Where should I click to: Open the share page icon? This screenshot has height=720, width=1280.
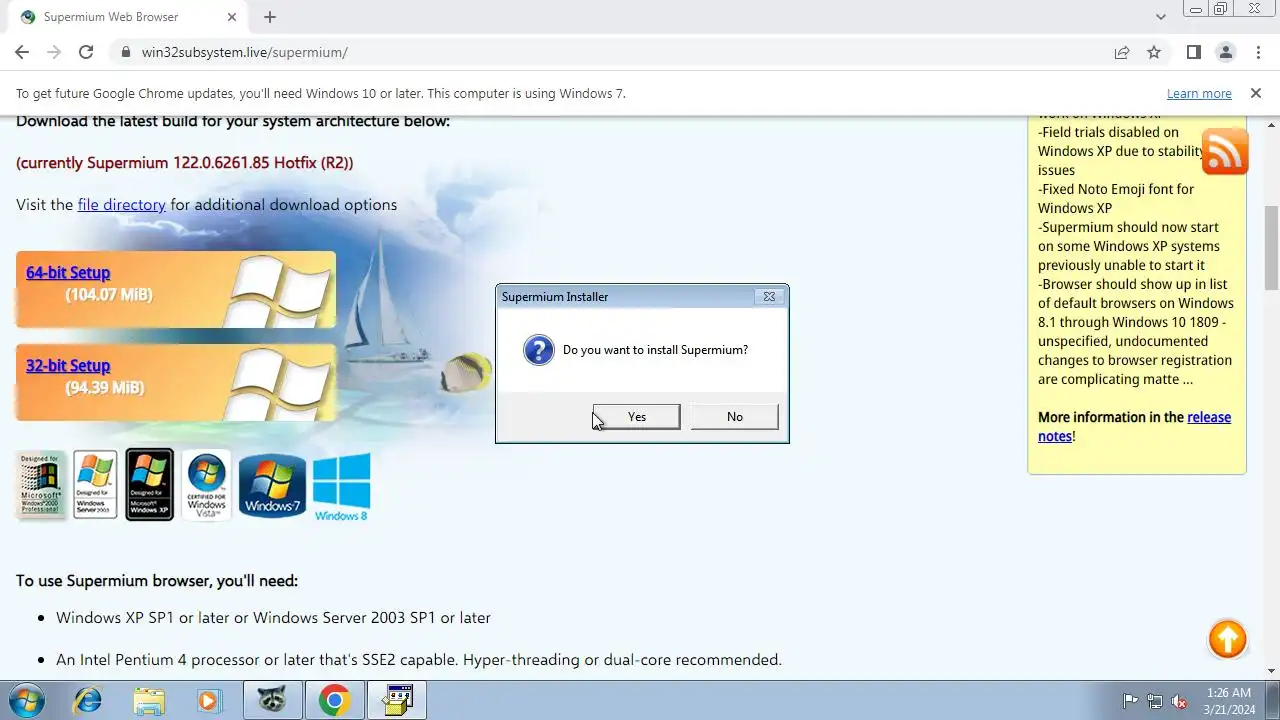coord(1122,52)
